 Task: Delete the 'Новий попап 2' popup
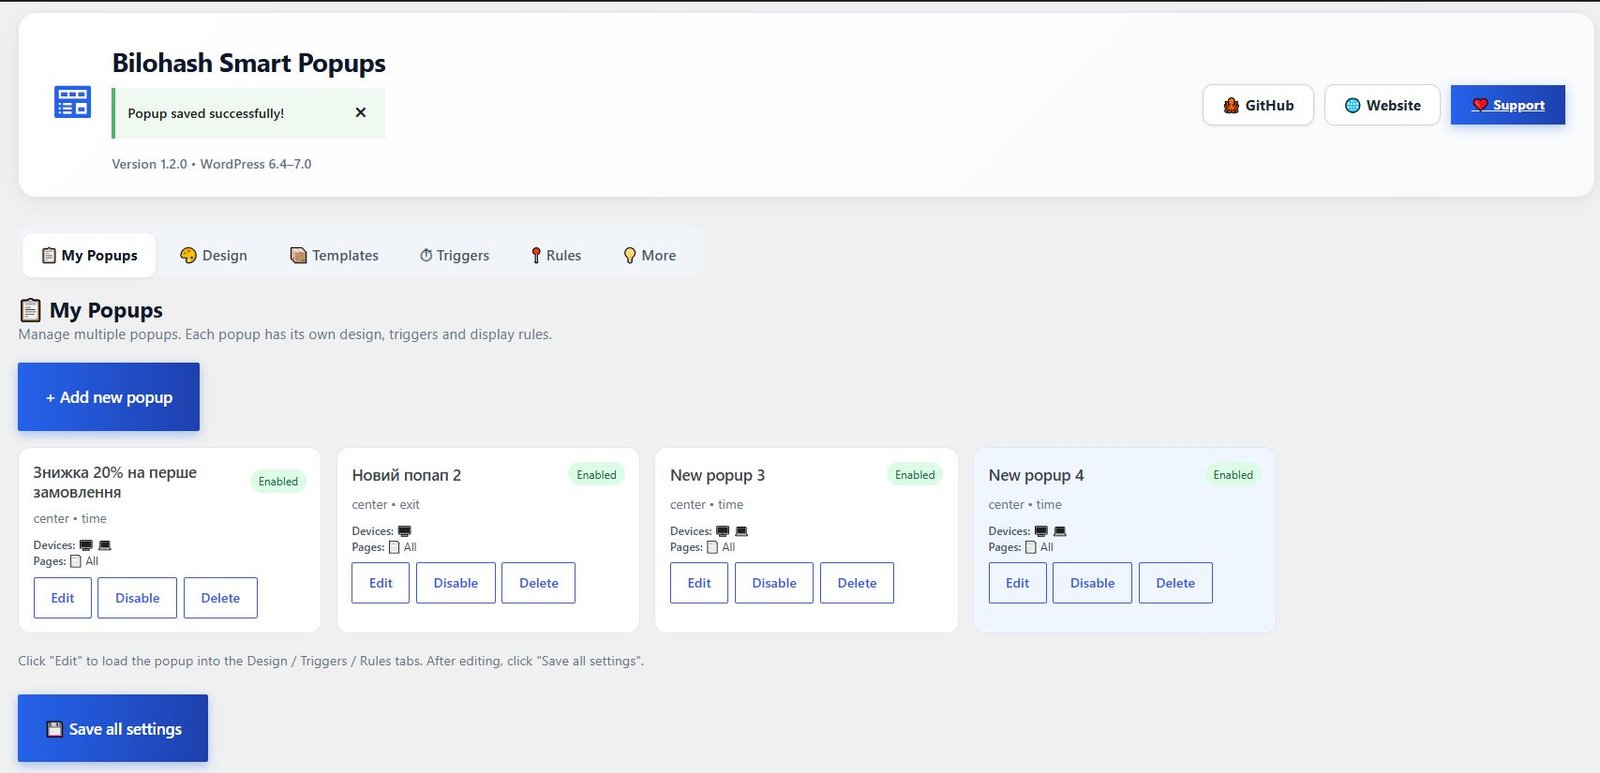point(539,583)
